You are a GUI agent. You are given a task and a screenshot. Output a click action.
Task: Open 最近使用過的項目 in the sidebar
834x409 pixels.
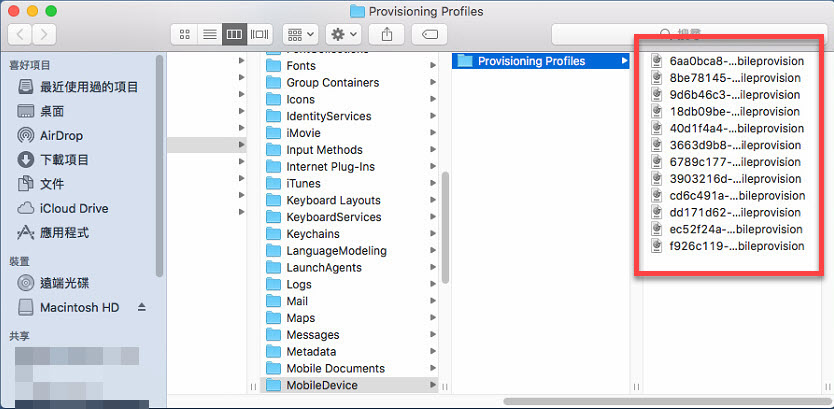tap(78, 87)
